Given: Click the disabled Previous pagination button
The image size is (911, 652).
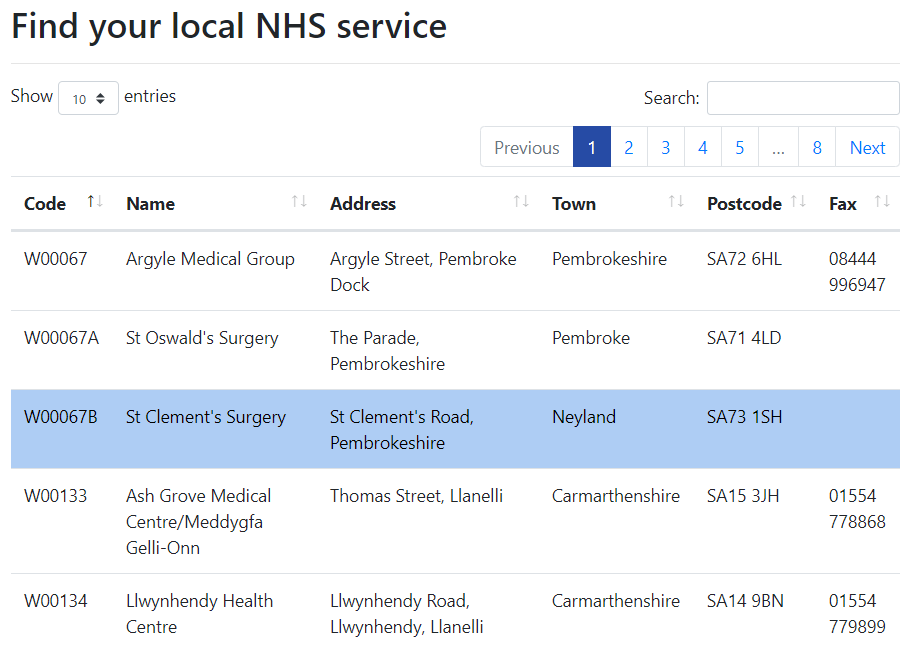Looking at the screenshot, I should pos(526,147).
